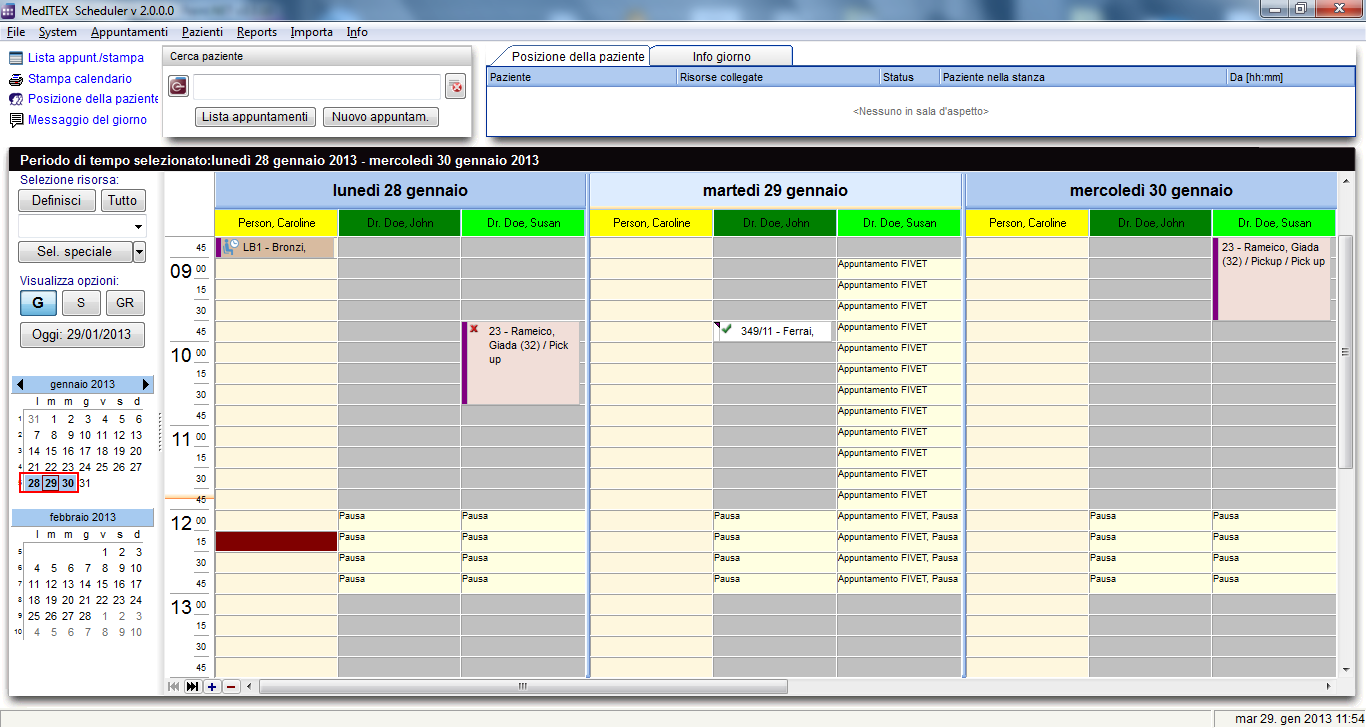
Task: Click the patient search input field
Action: [x=317, y=87]
